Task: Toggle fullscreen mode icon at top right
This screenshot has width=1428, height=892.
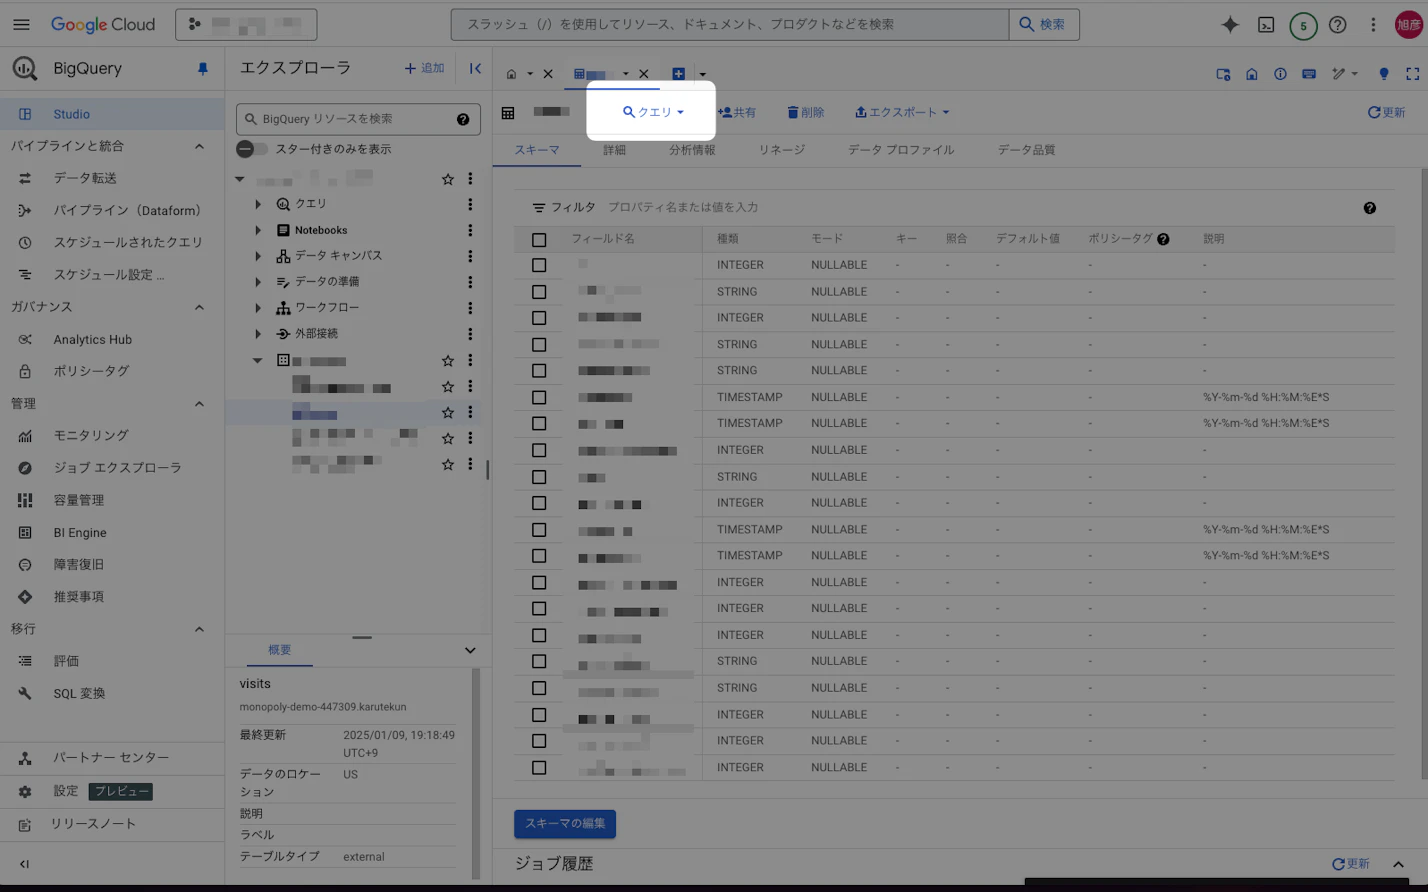Action: click(1412, 74)
